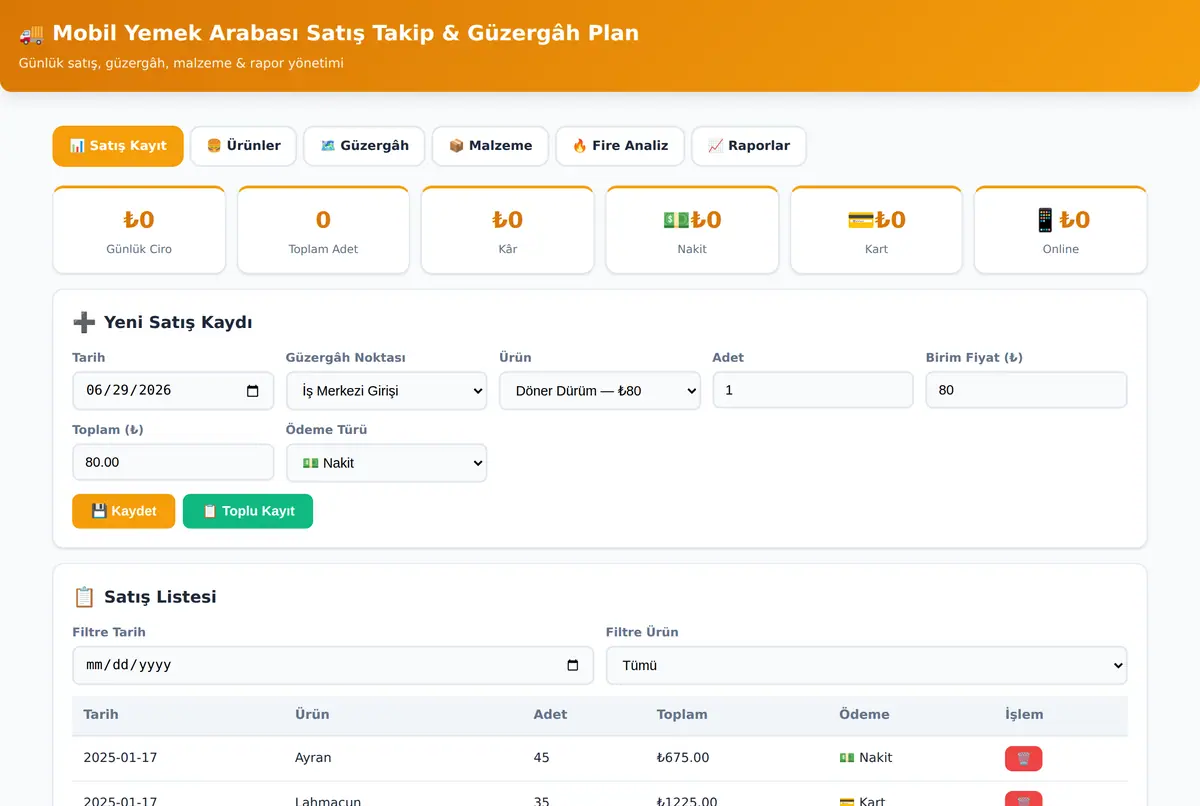Click the Toplu Kayıt button
The image size is (1200, 806).
pos(248,511)
